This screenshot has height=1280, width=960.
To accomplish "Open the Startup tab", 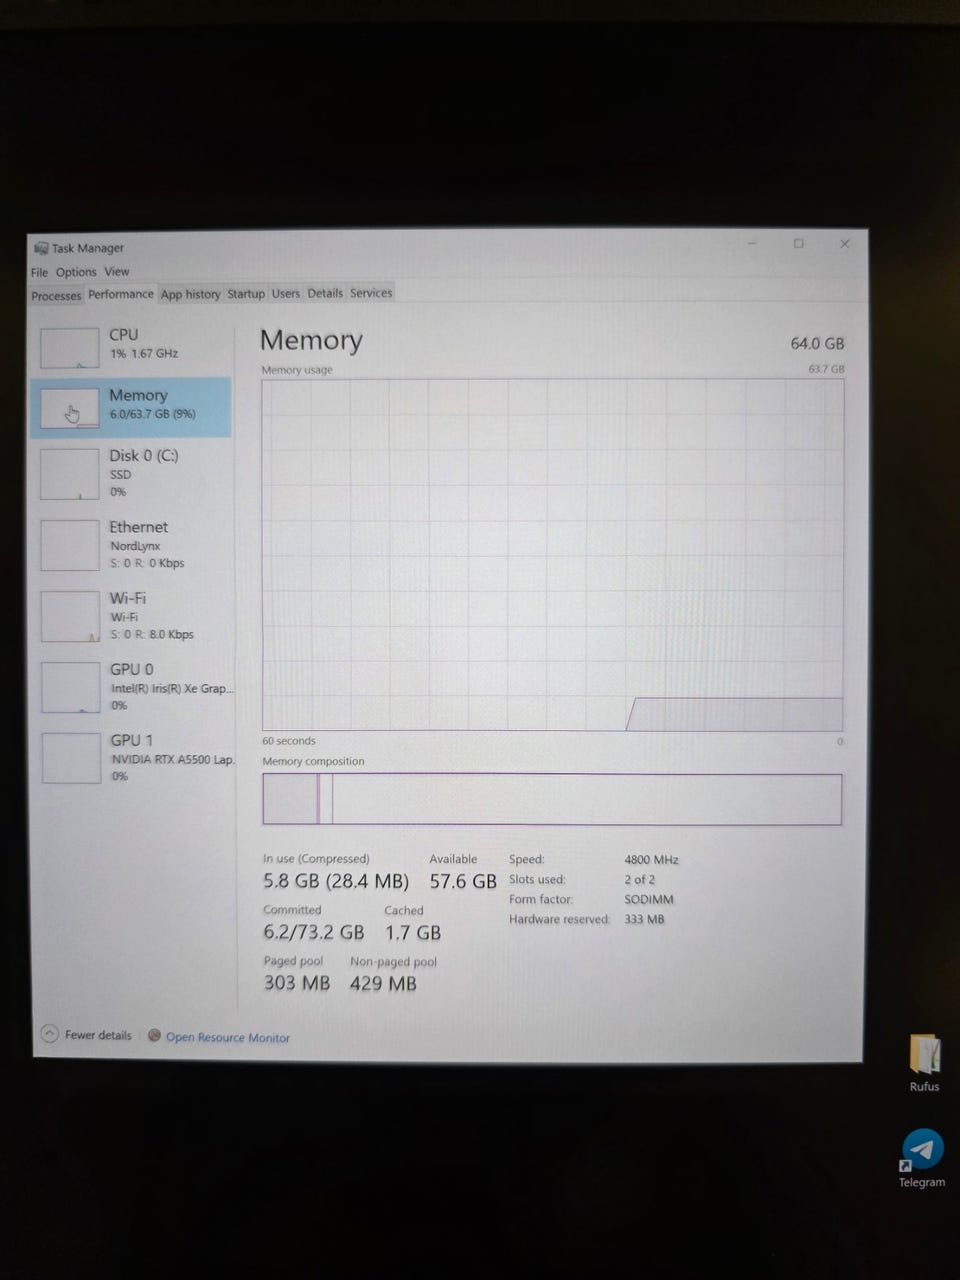I will (x=246, y=294).
